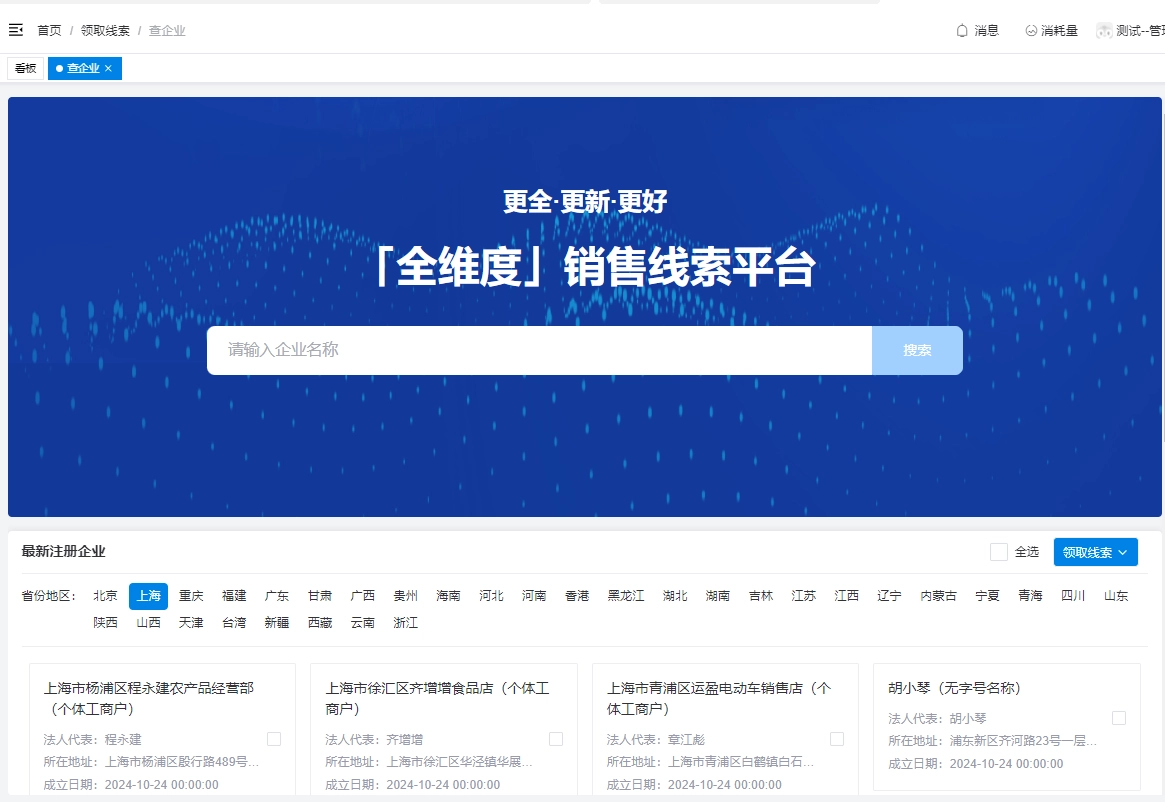This screenshot has width=1165, height=802.
Task: Filter by 广东 province
Action: (277, 596)
